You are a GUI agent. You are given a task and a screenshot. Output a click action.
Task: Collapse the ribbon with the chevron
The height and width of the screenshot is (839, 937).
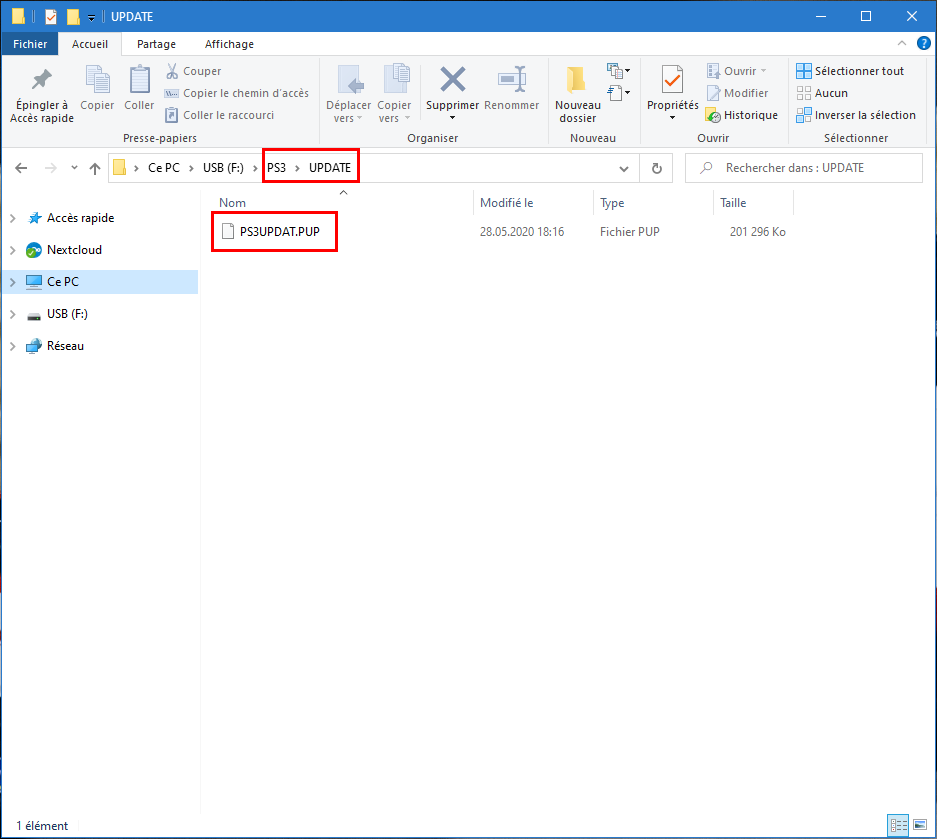(x=902, y=43)
